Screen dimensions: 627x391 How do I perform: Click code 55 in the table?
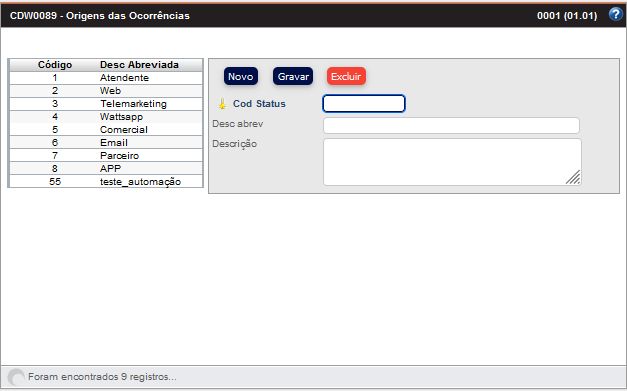[55, 182]
